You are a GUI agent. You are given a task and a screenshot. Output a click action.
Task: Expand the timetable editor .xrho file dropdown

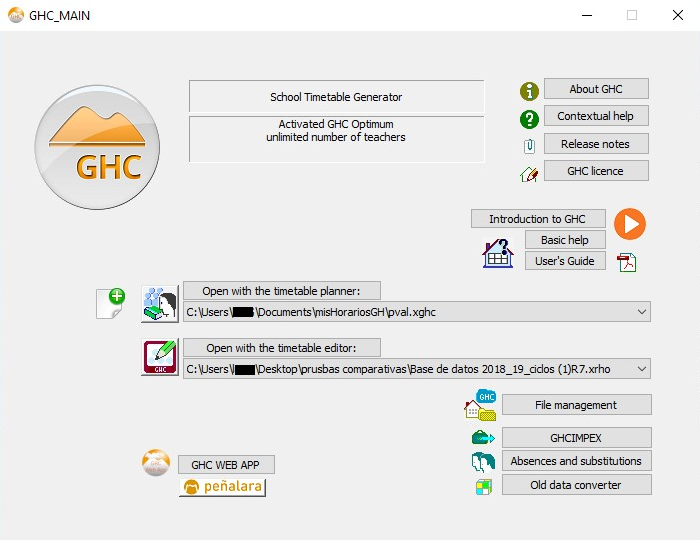642,369
